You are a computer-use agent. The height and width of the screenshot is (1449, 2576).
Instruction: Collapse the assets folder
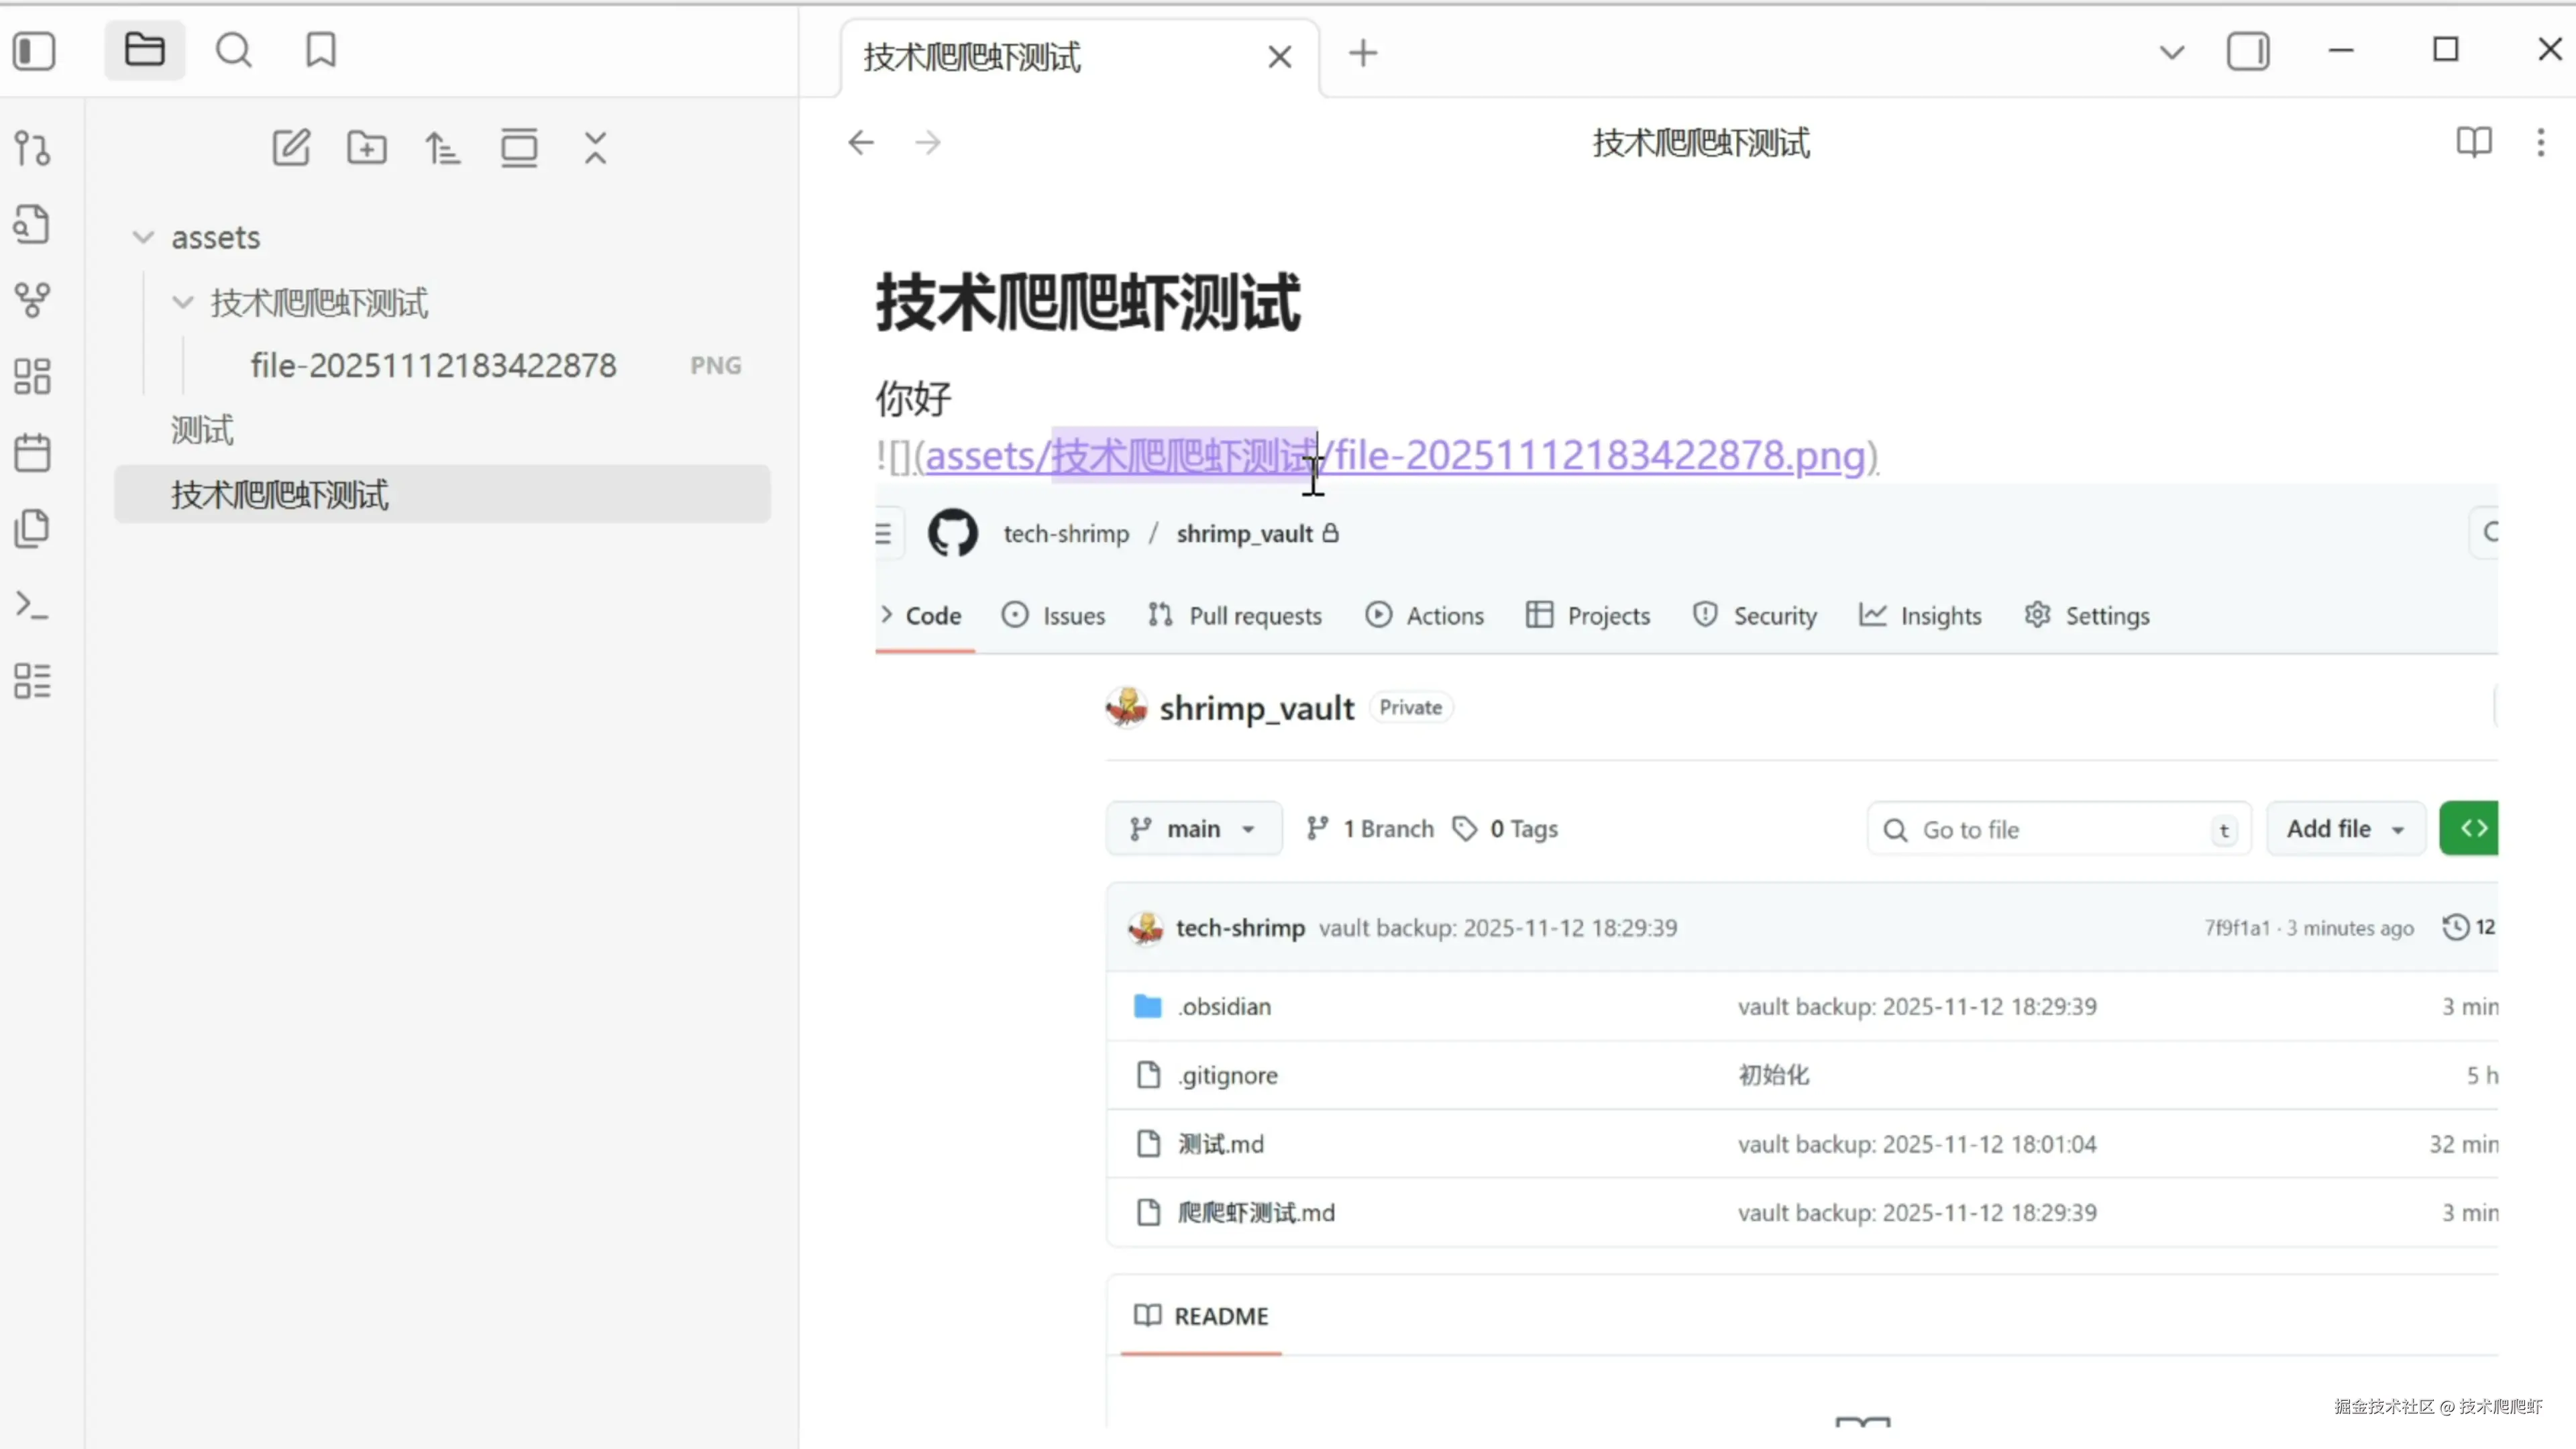click(x=143, y=238)
